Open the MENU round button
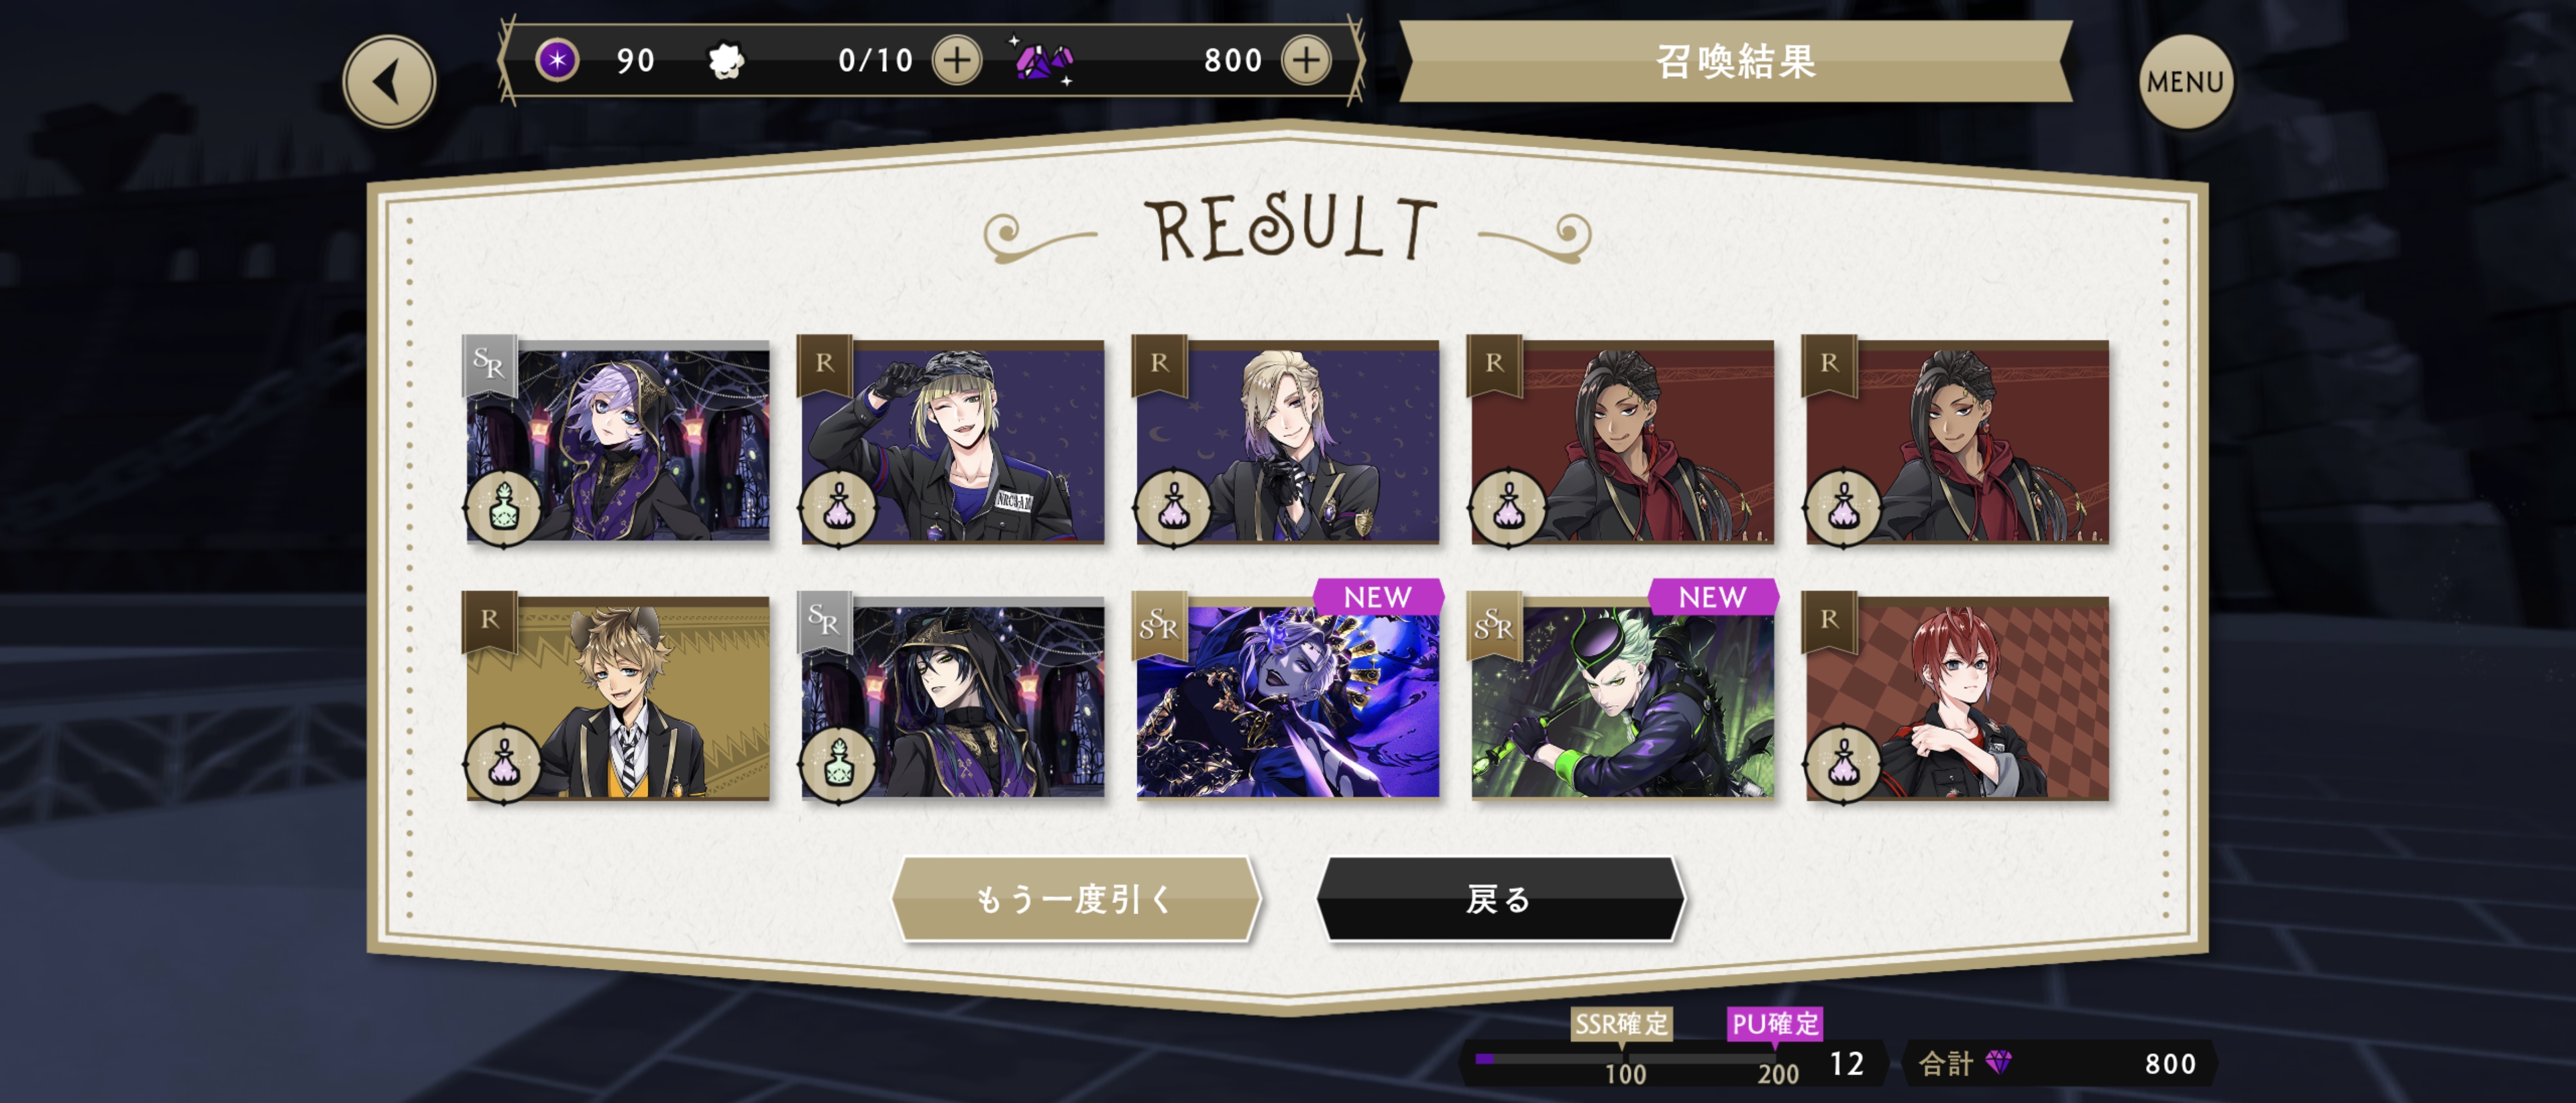Image resolution: width=2576 pixels, height=1103 pixels. coord(2185,82)
